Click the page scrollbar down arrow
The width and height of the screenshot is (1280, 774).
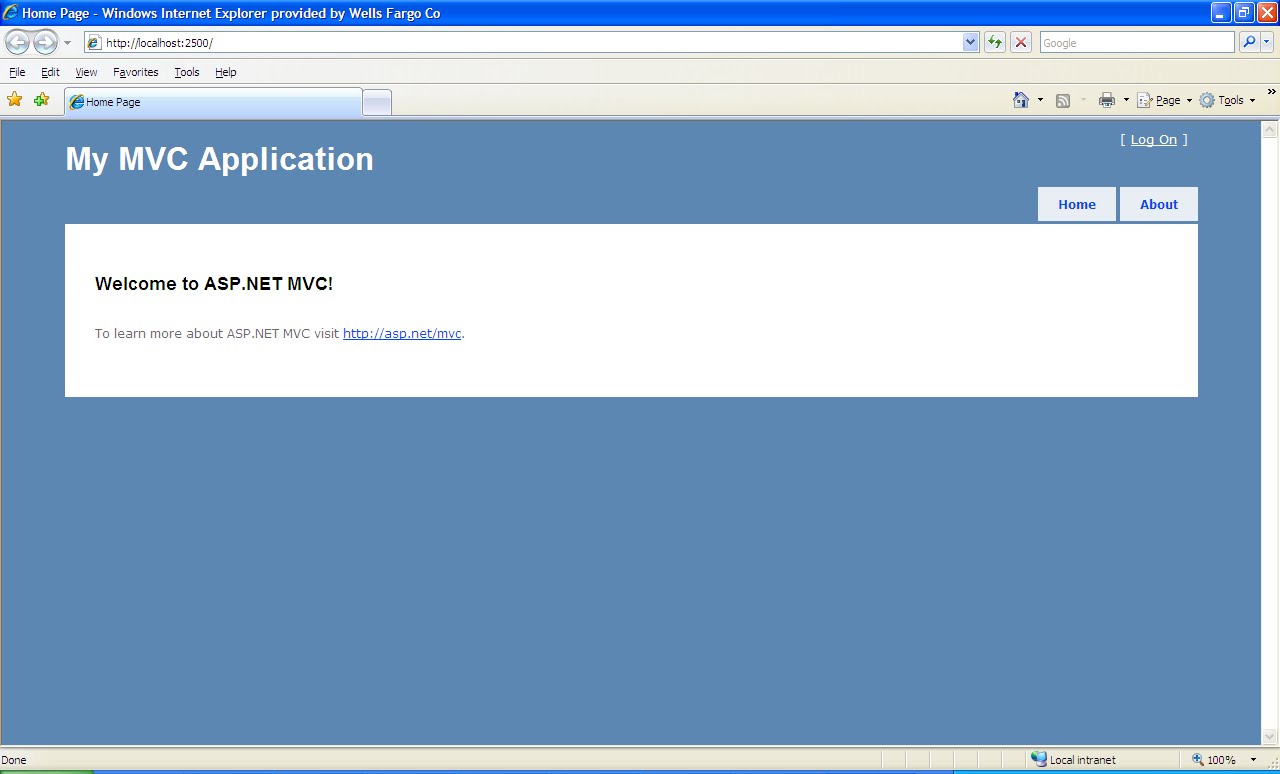pos(1270,737)
